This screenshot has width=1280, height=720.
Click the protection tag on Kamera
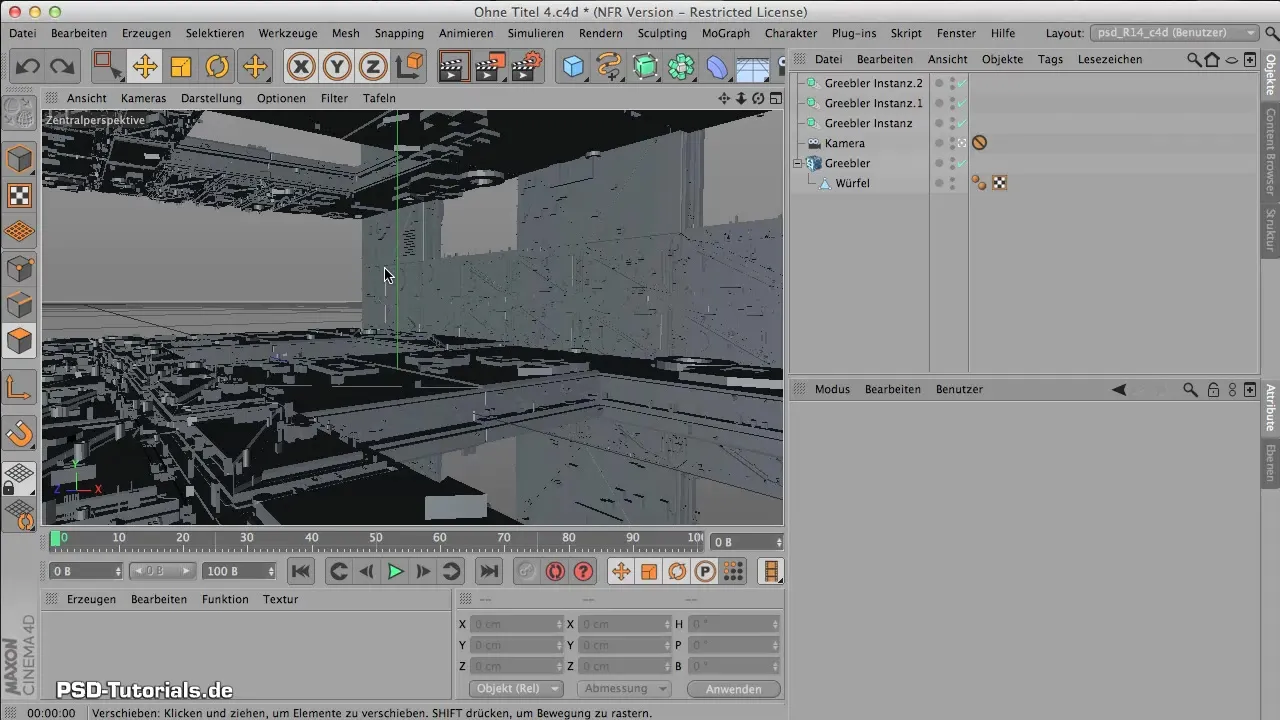coord(980,143)
